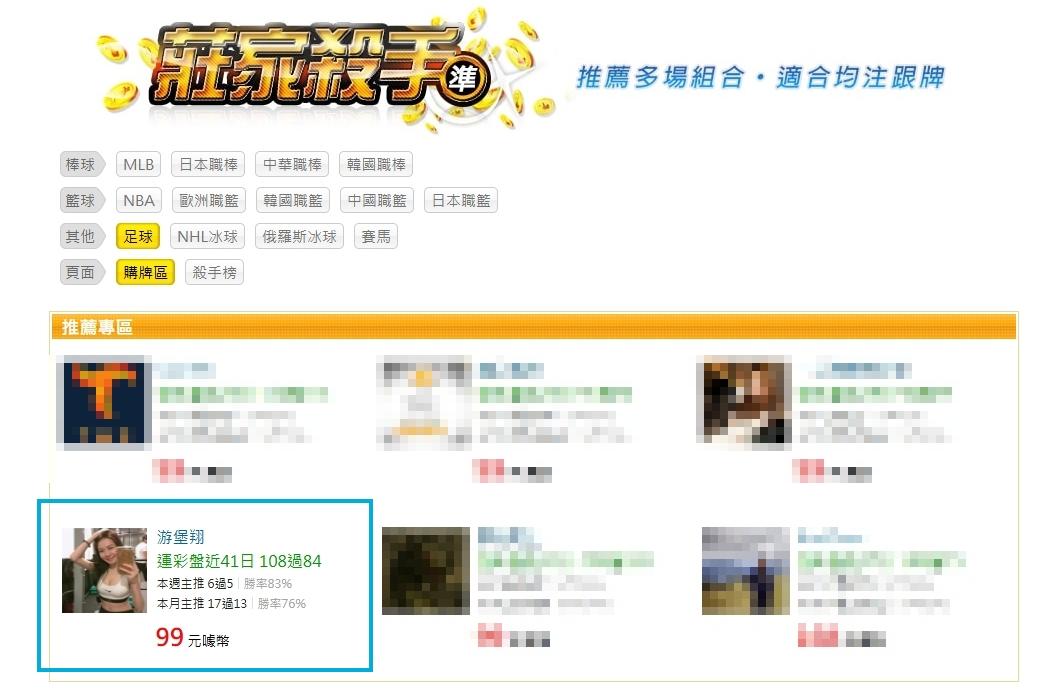Open the 運彩盤近41日 108過84 record link
This screenshot has width=1049, height=692.
coord(239,561)
